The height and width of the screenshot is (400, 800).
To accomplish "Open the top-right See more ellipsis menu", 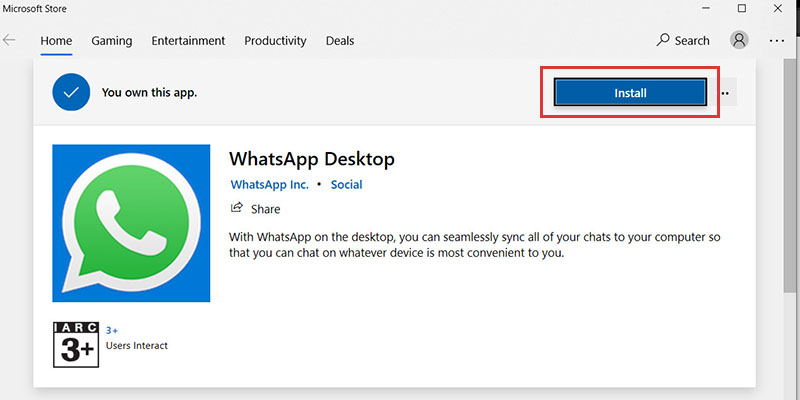I will point(777,41).
